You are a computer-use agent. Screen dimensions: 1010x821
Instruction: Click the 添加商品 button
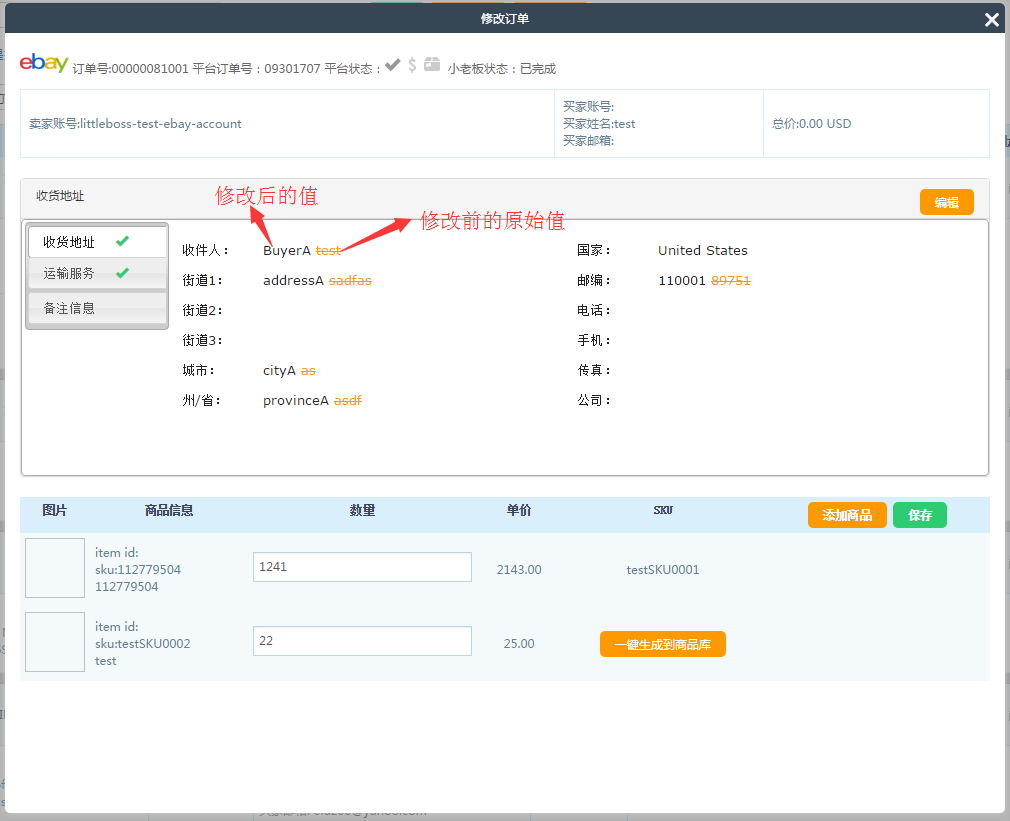pyautogui.click(x=847, y=515)
